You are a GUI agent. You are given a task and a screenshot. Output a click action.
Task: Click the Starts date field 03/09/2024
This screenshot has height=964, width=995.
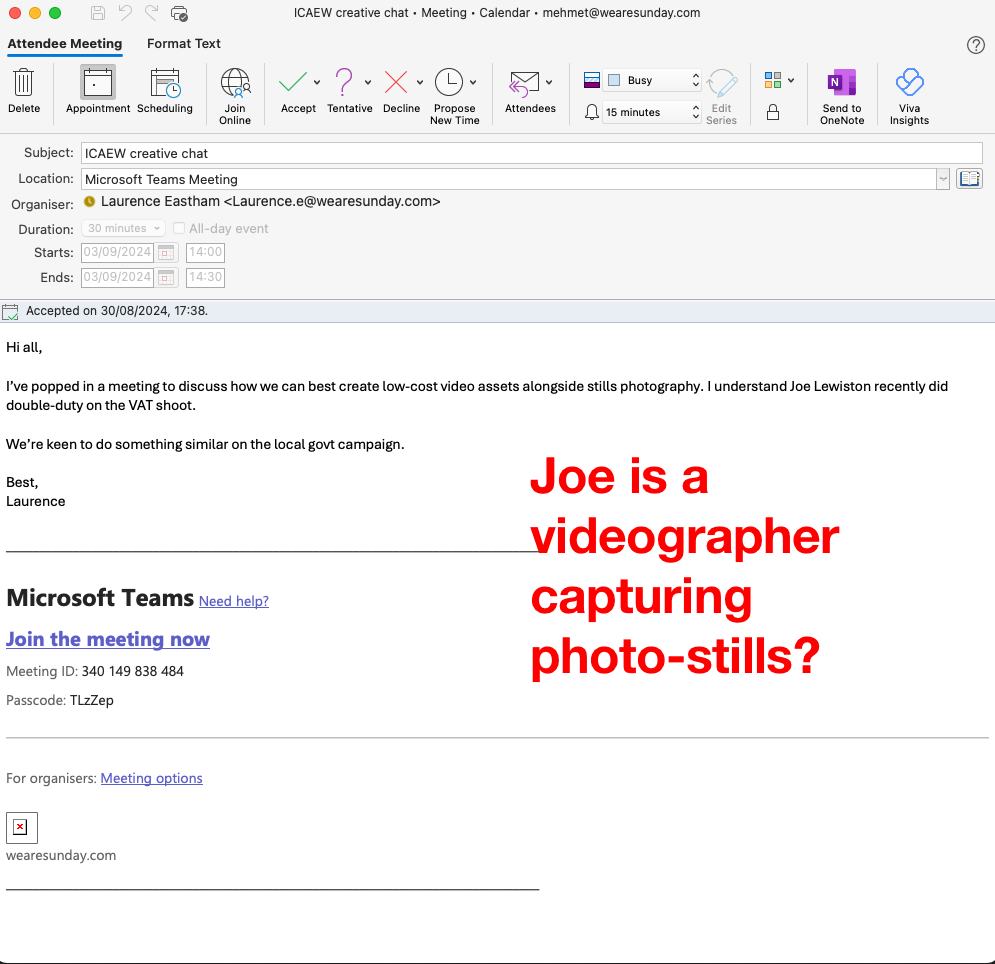click(x=117, y=253)
